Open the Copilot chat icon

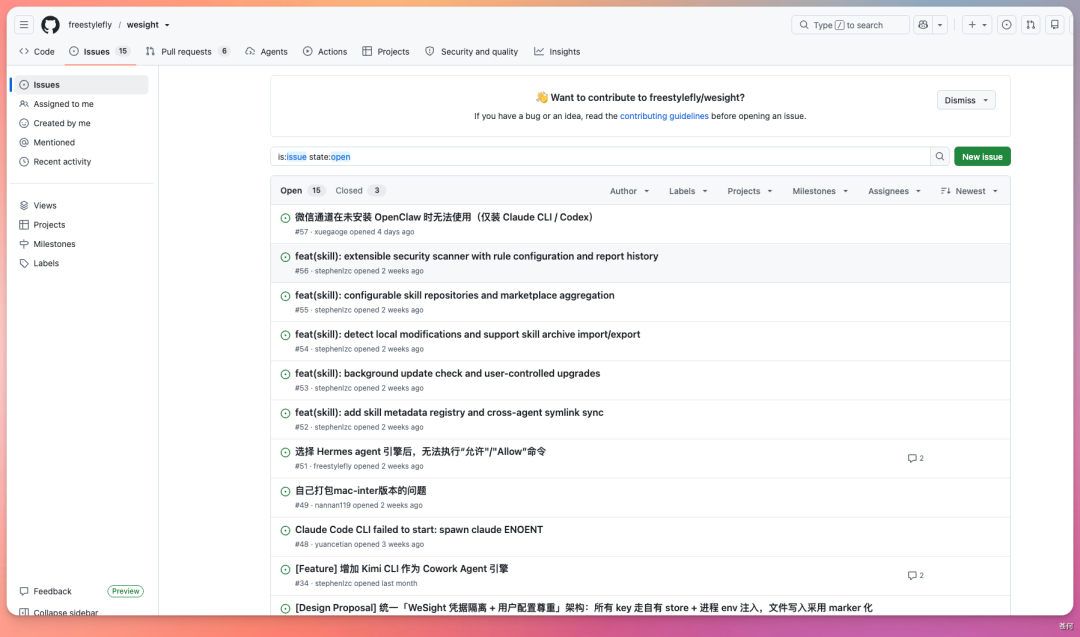tap(923, 25)
